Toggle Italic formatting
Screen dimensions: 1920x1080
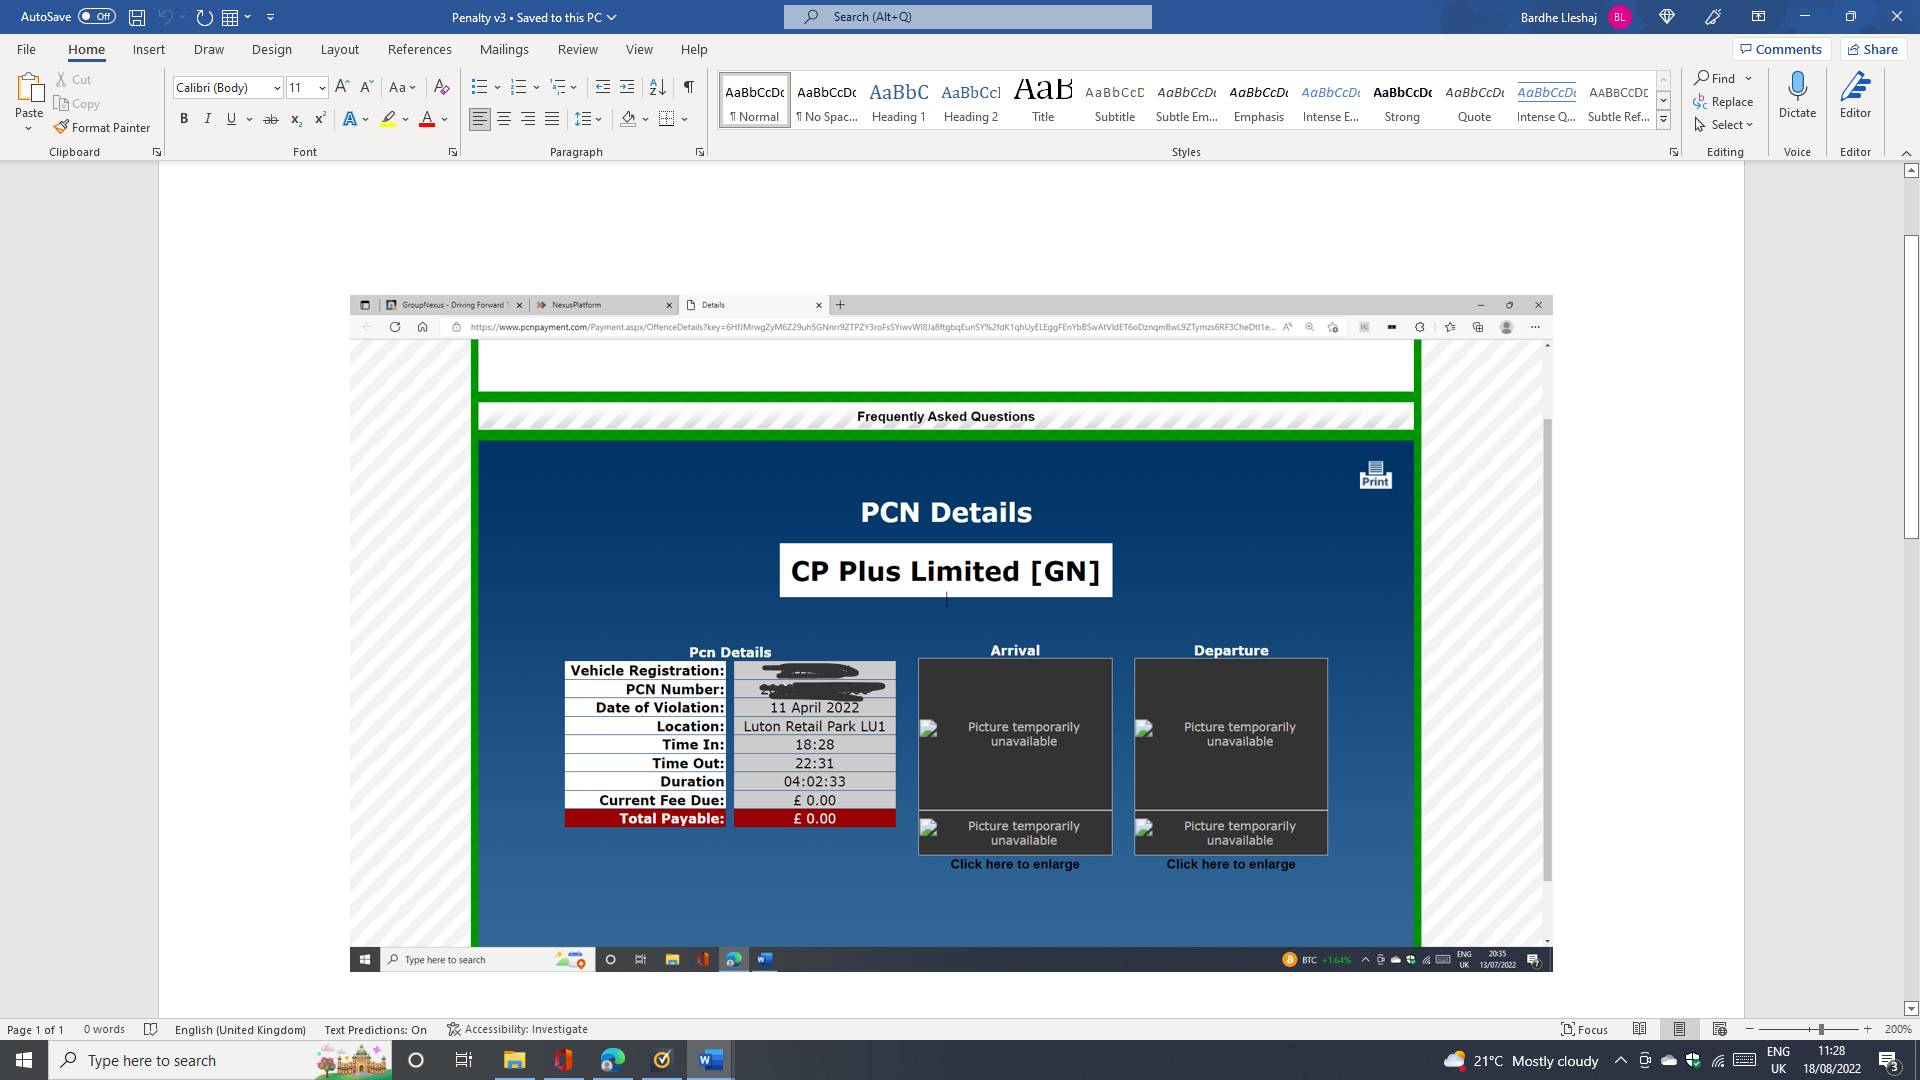(x=208, y=119)
